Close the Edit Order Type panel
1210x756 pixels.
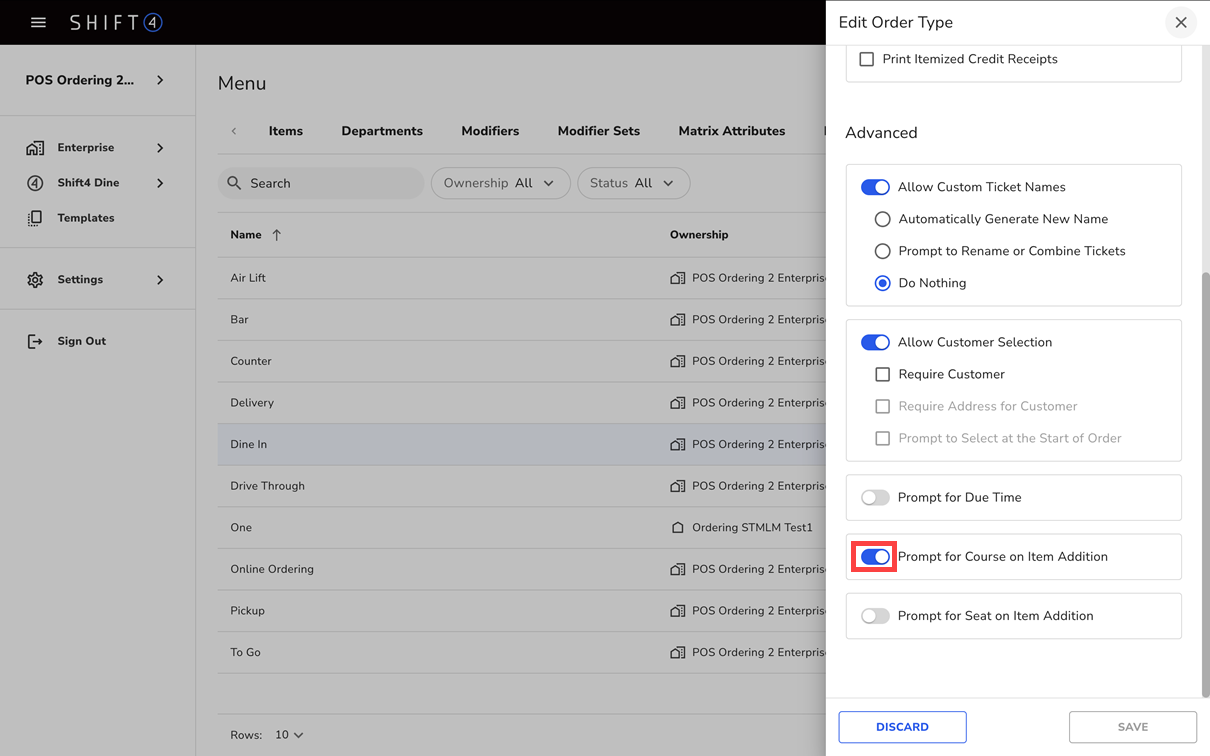click(x=1181, y=22)
